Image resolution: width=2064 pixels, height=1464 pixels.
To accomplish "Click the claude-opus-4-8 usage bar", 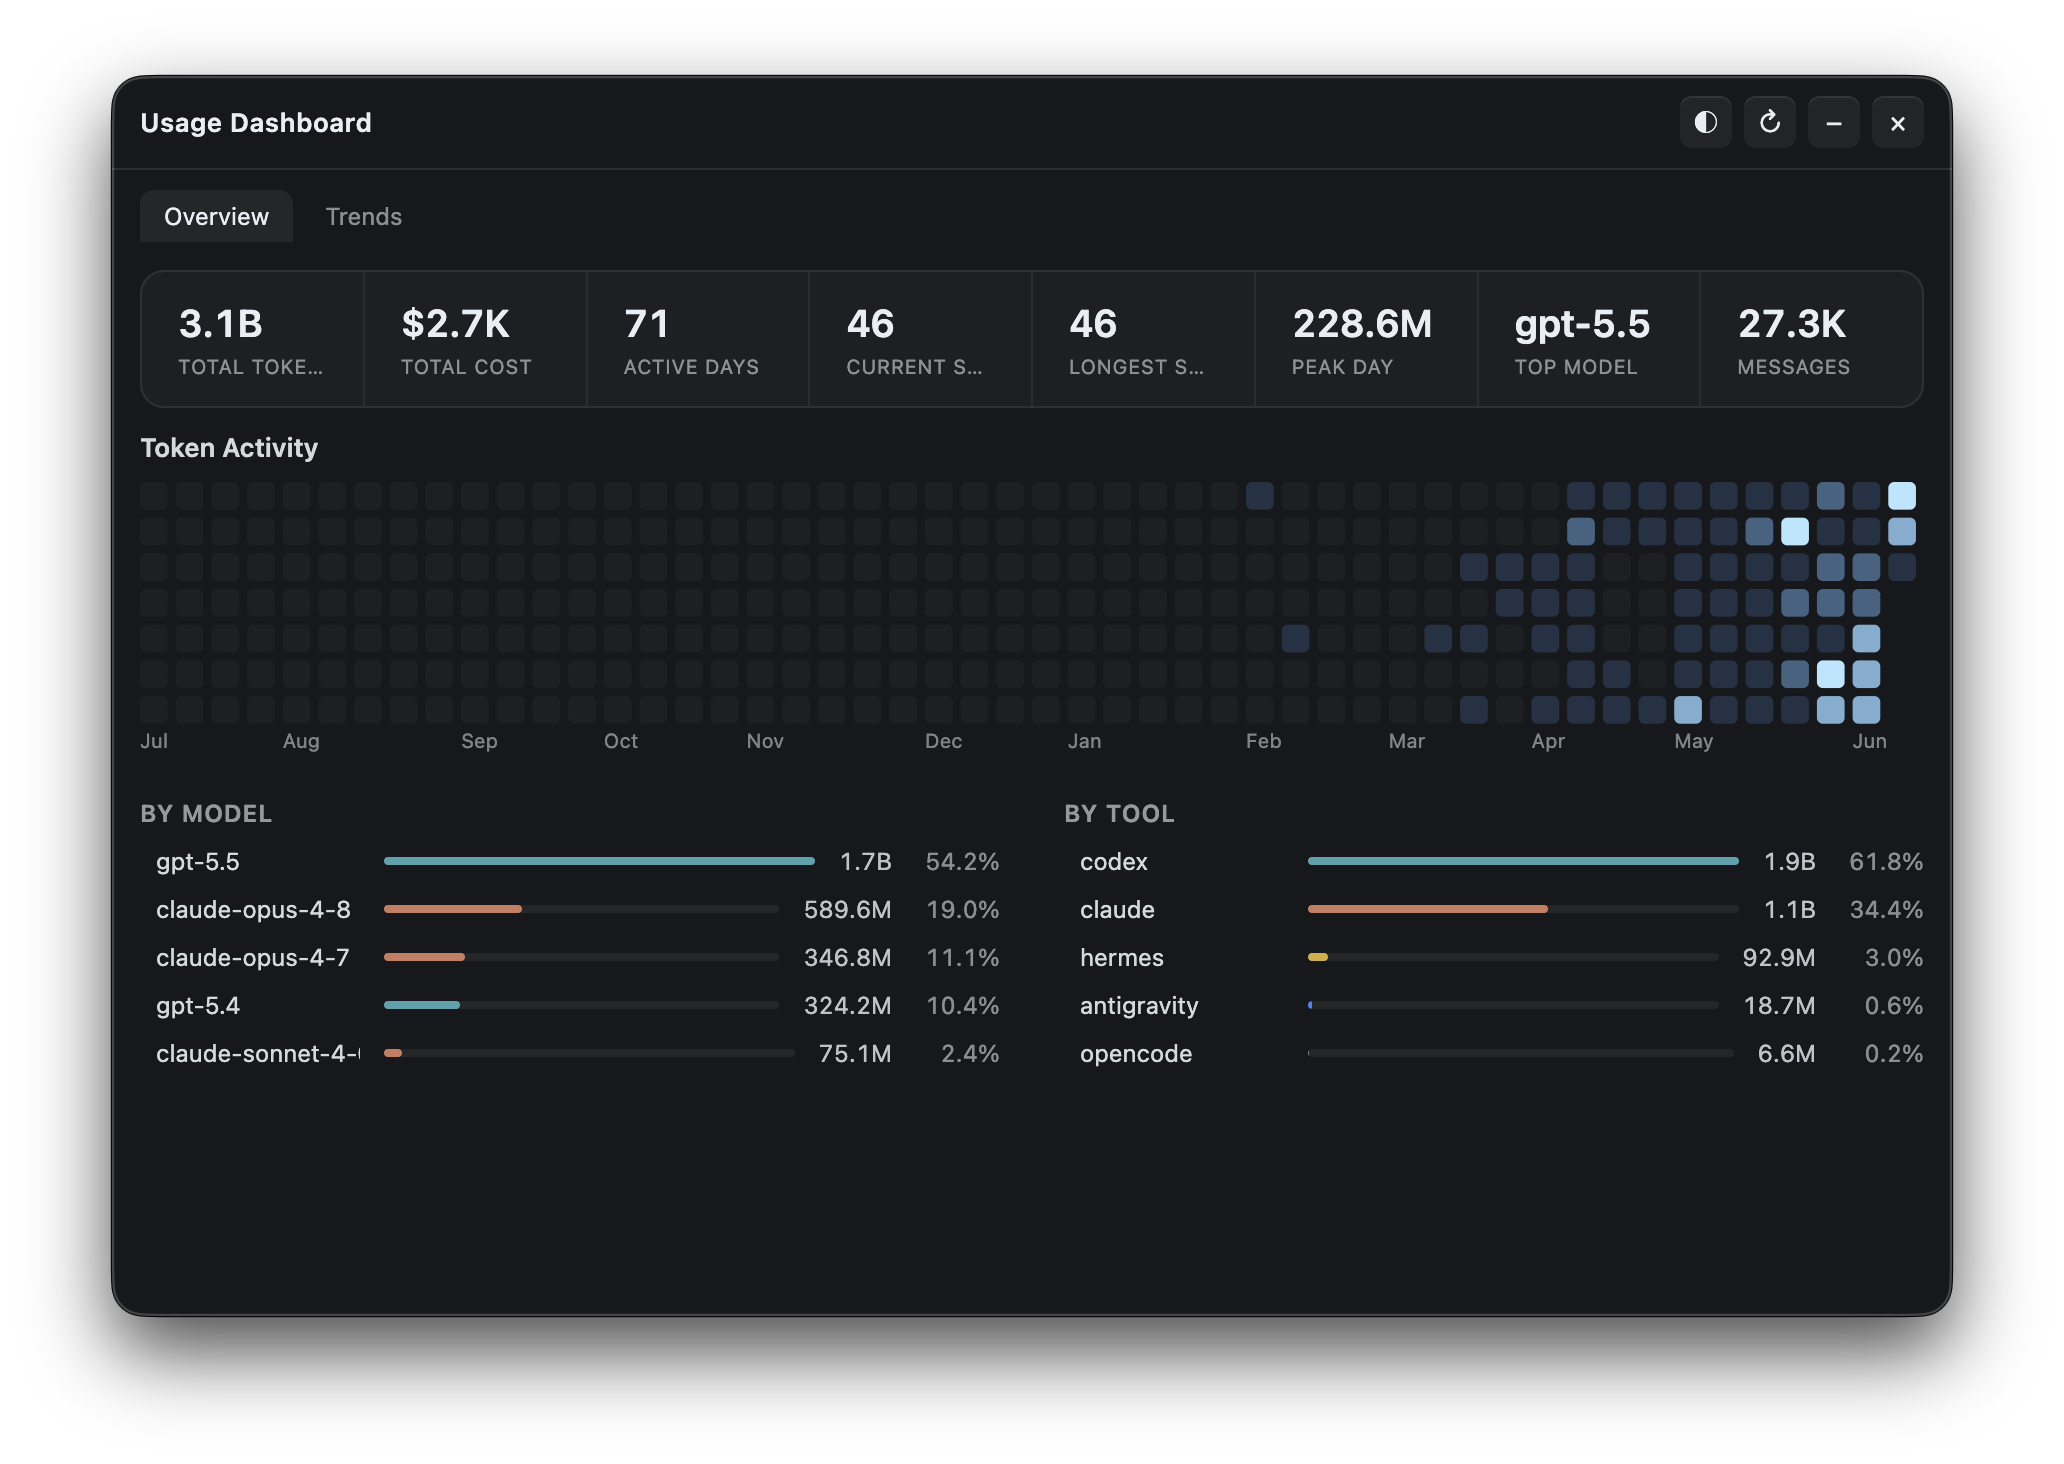I will tap(581, 909).
